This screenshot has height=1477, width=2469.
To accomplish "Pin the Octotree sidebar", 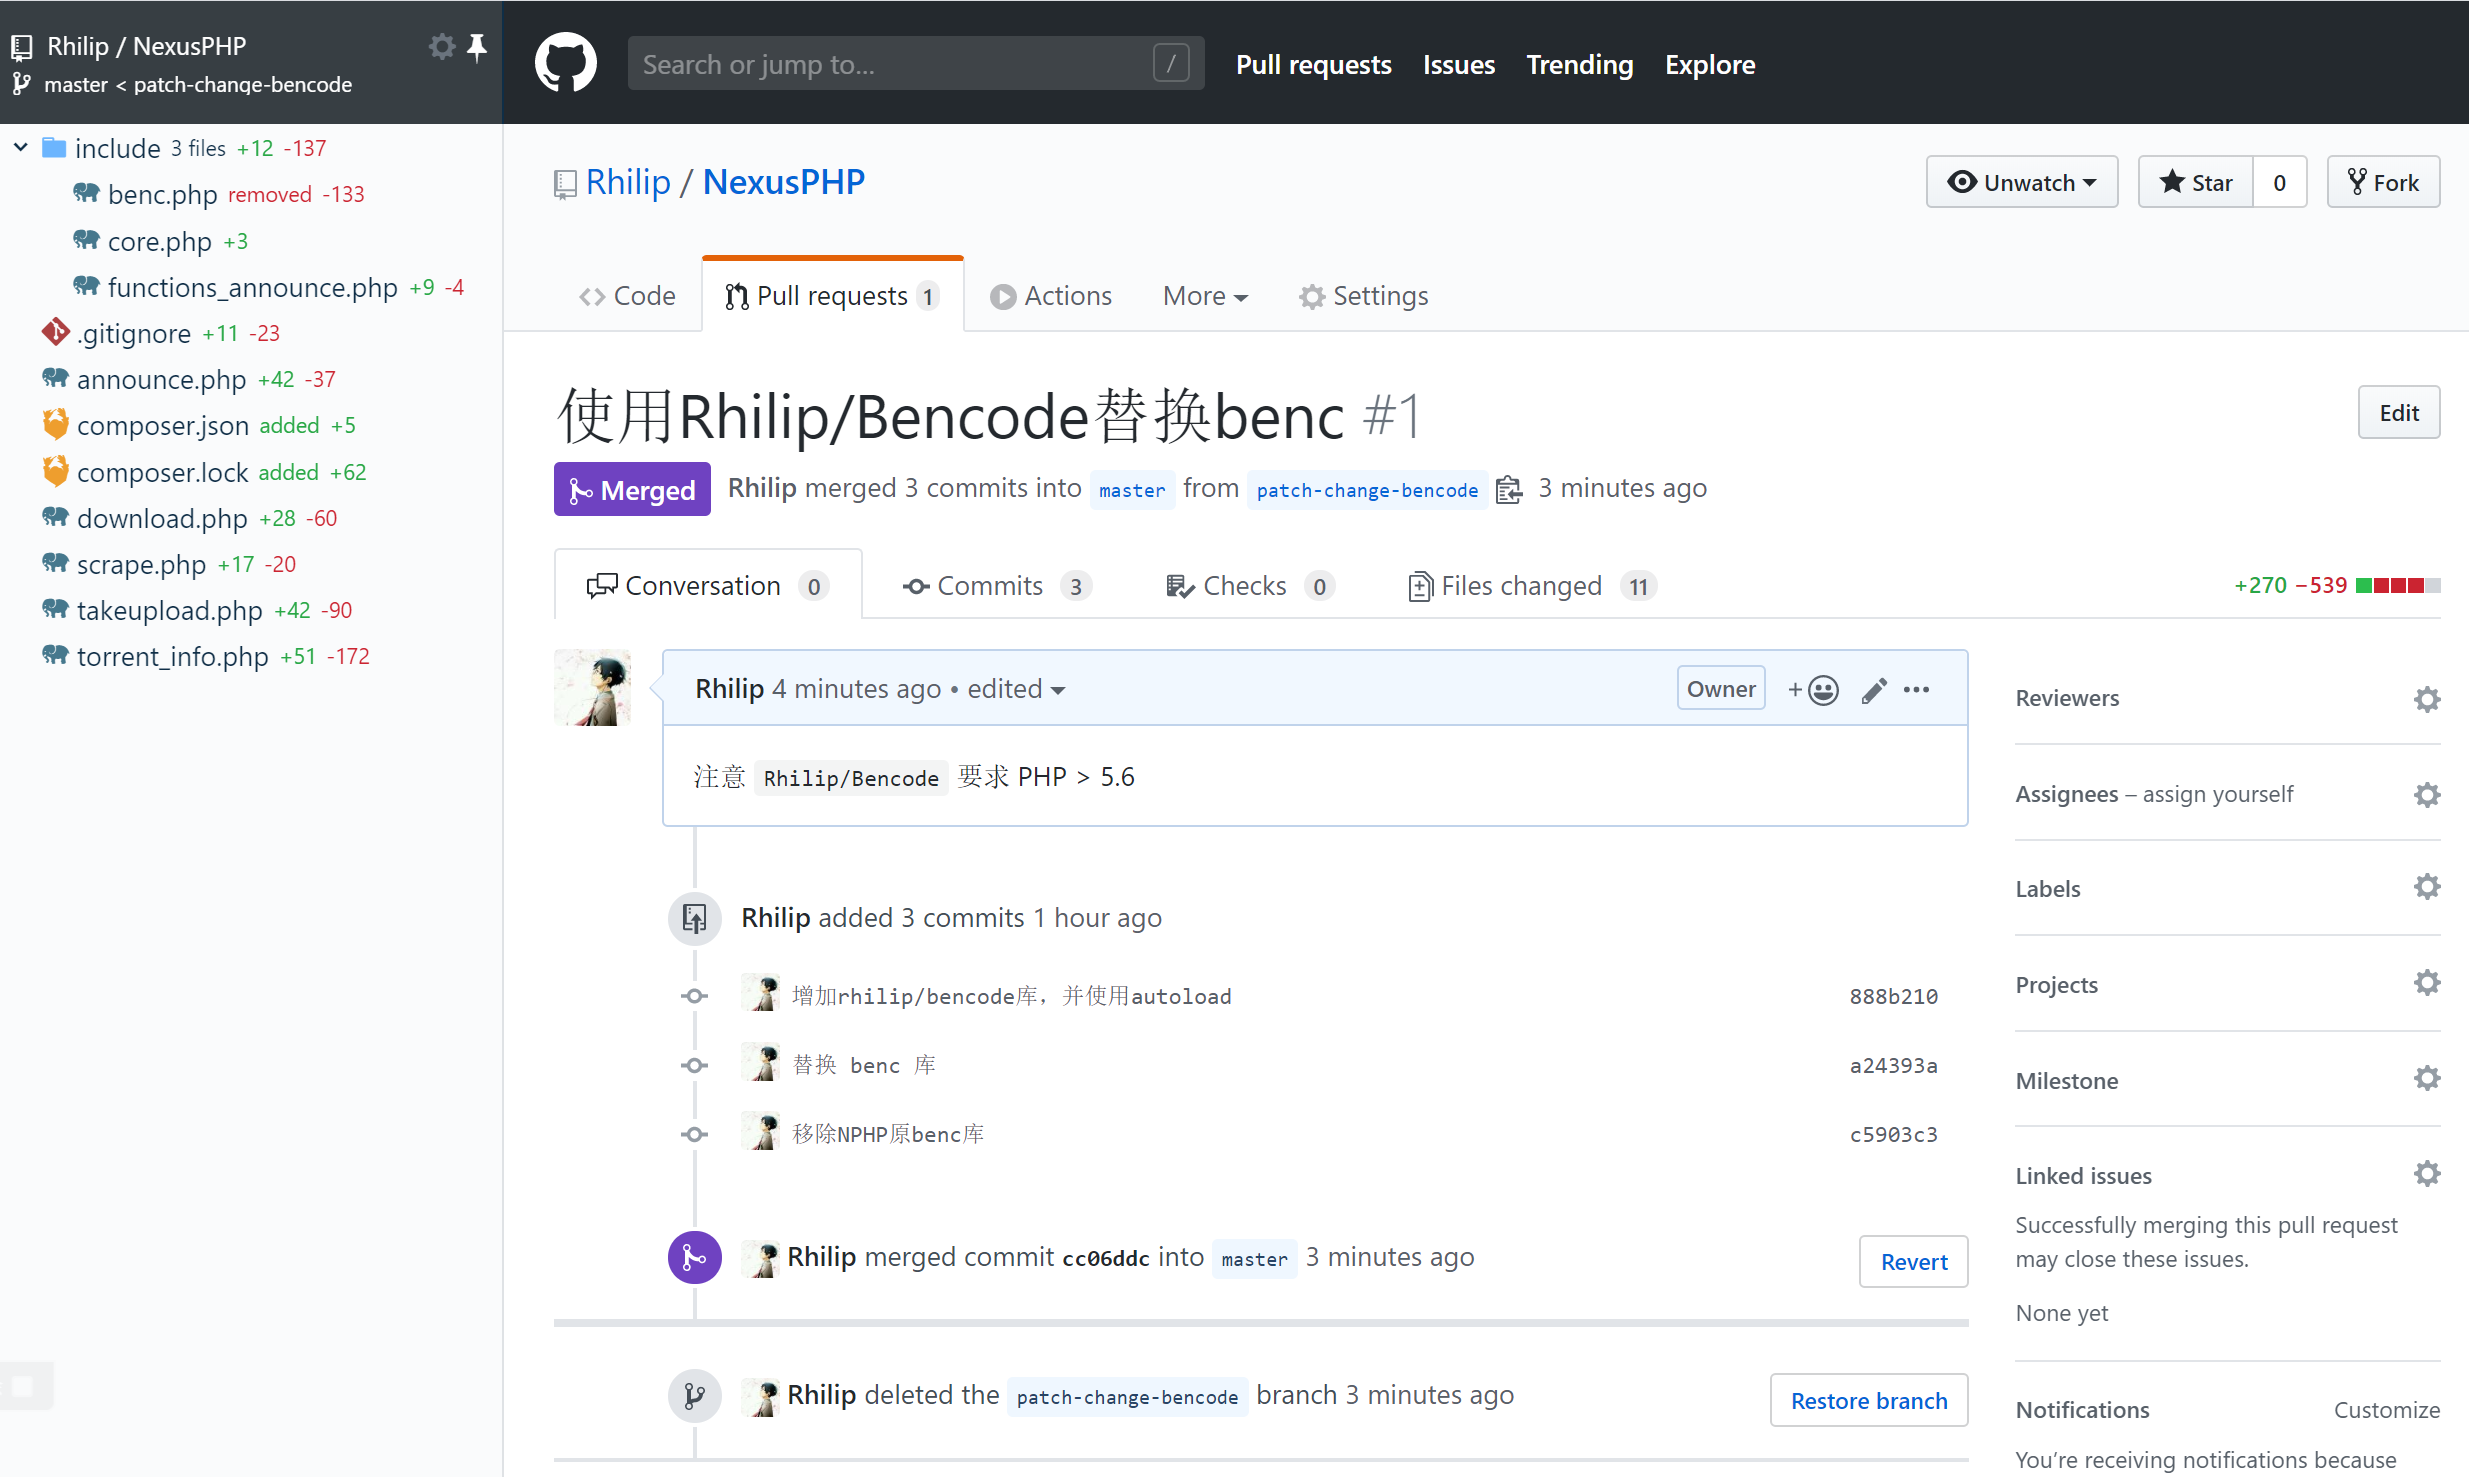I will [x=477, y=46].
